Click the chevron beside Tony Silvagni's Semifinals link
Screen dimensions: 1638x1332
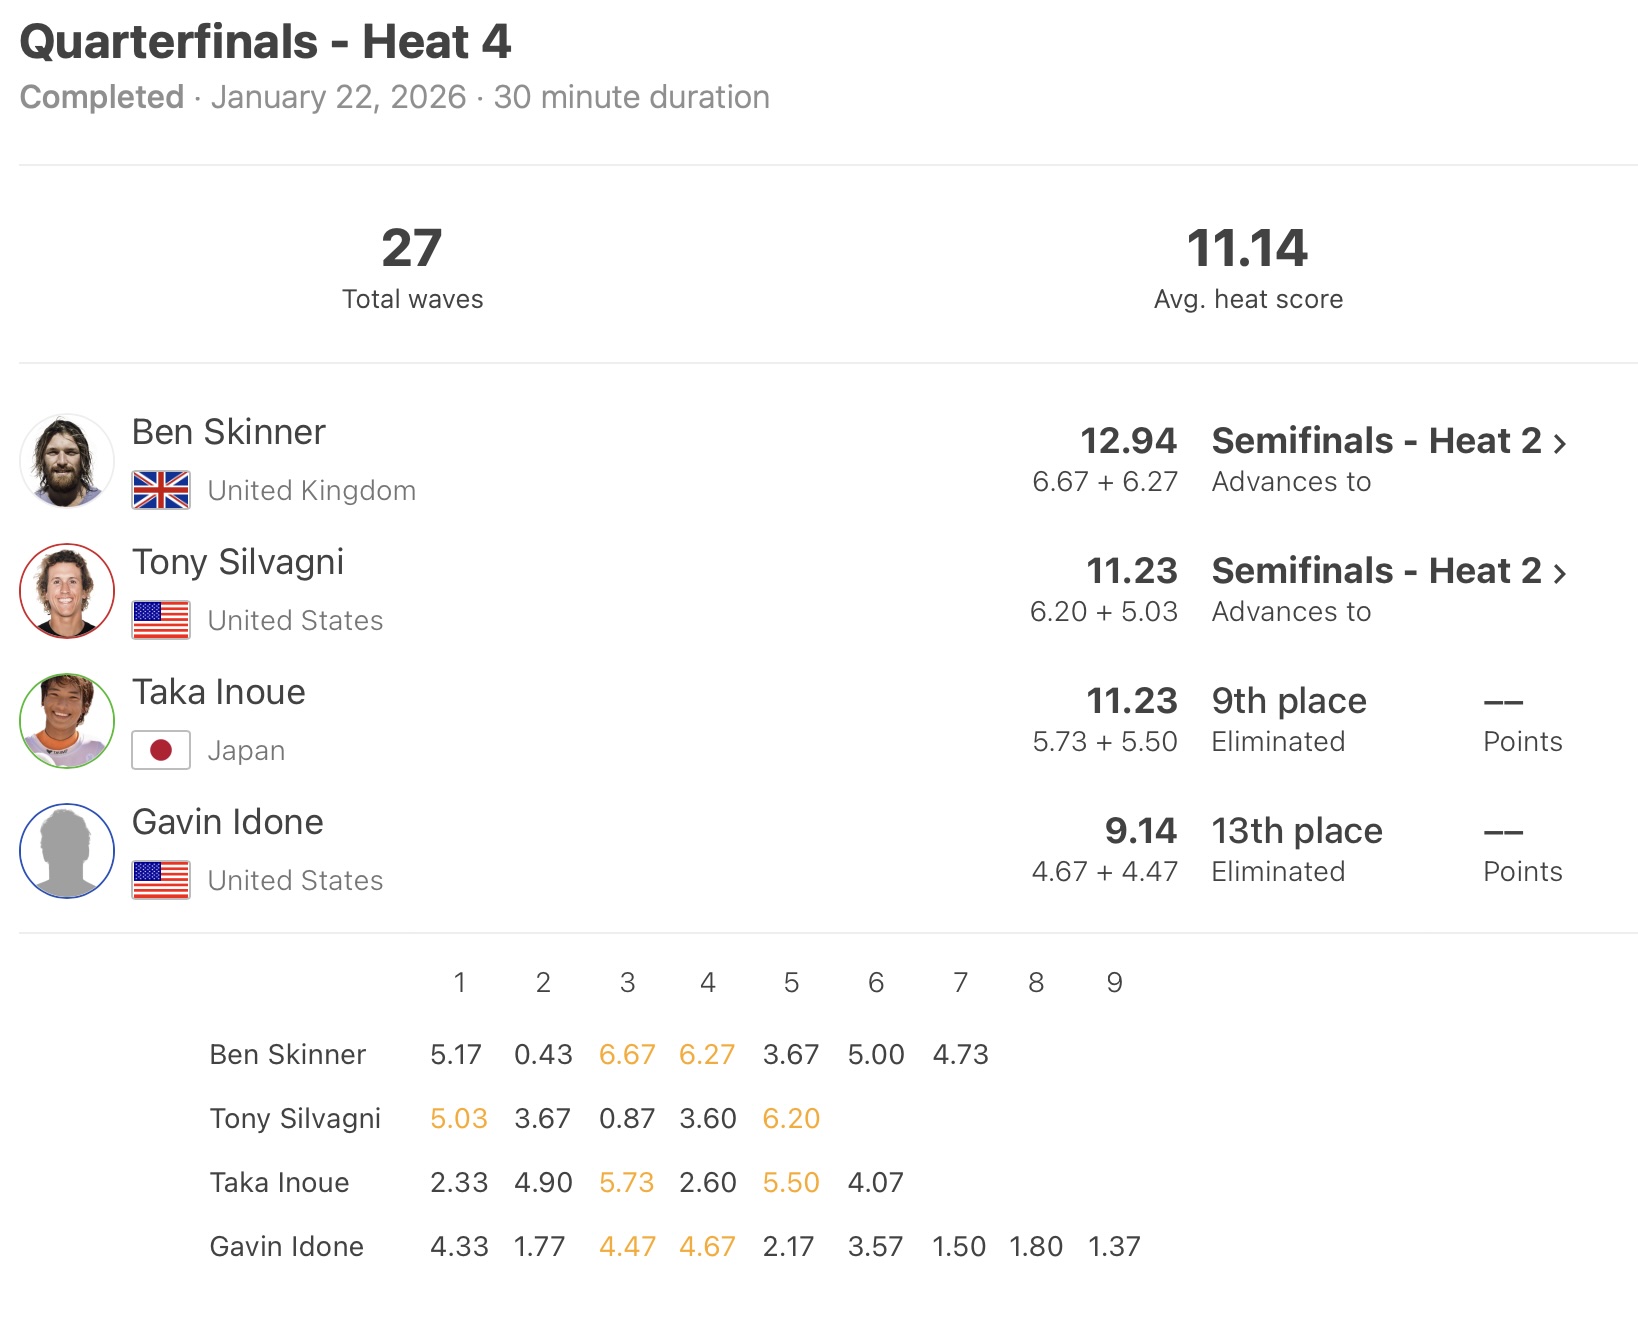(1560, 573)
